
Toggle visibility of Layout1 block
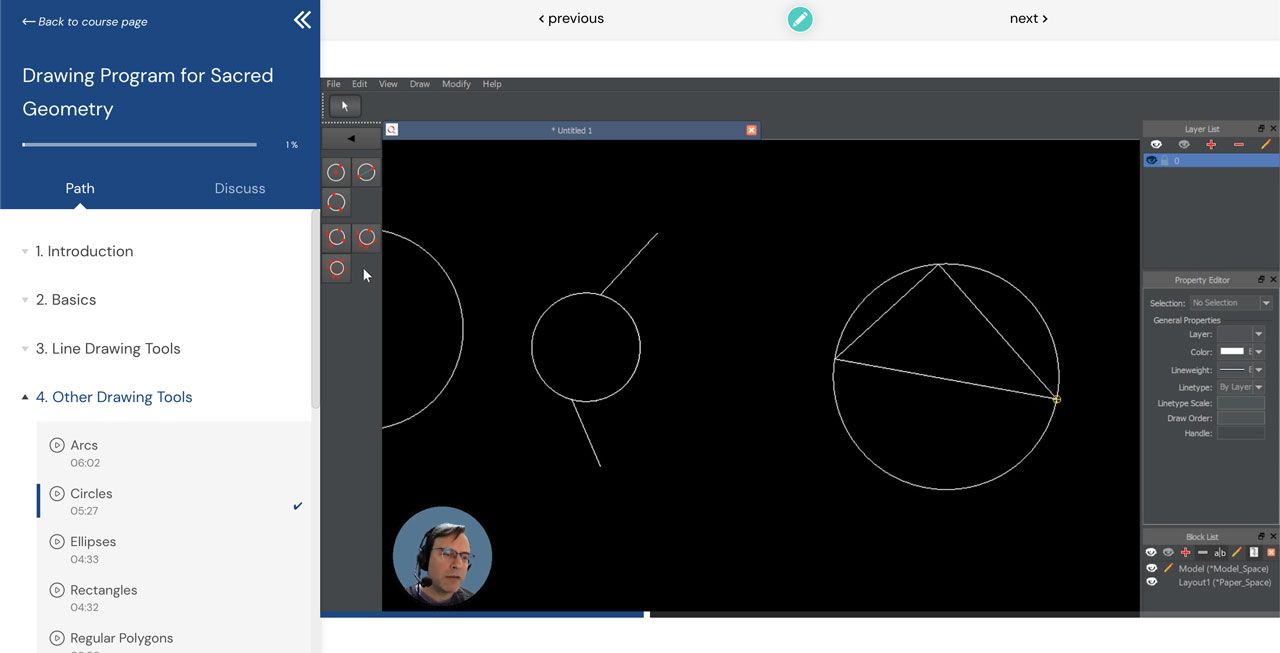click(x=1151, y=582)
